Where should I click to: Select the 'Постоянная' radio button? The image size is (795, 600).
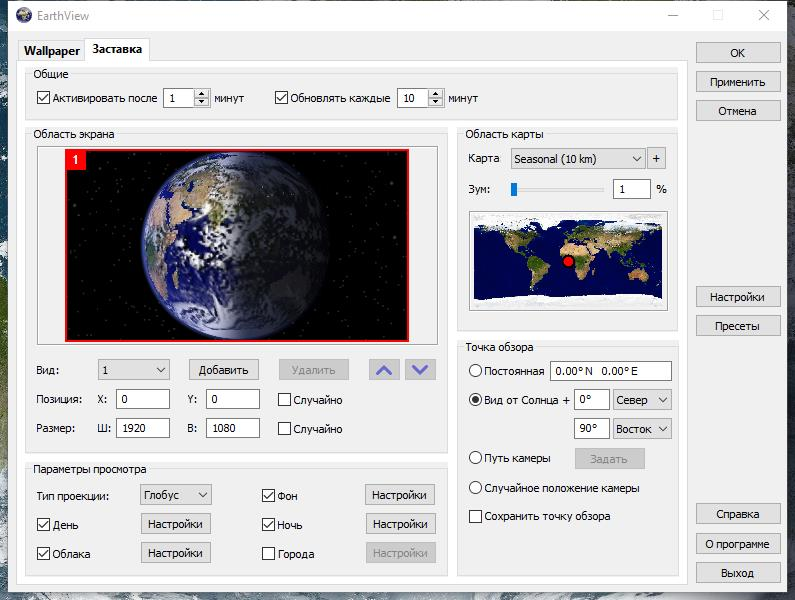pos(476,371)
